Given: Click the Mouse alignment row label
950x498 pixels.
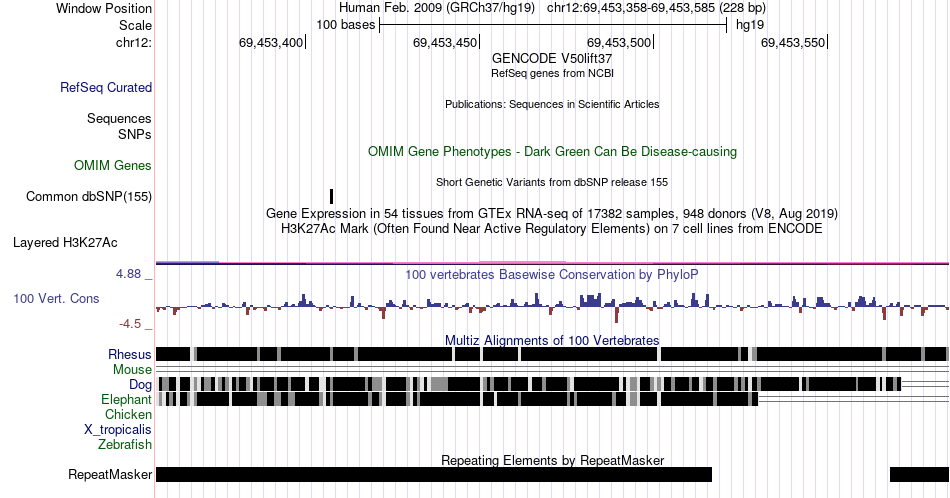Looking at the screenshot, I should tap(132, 370).
